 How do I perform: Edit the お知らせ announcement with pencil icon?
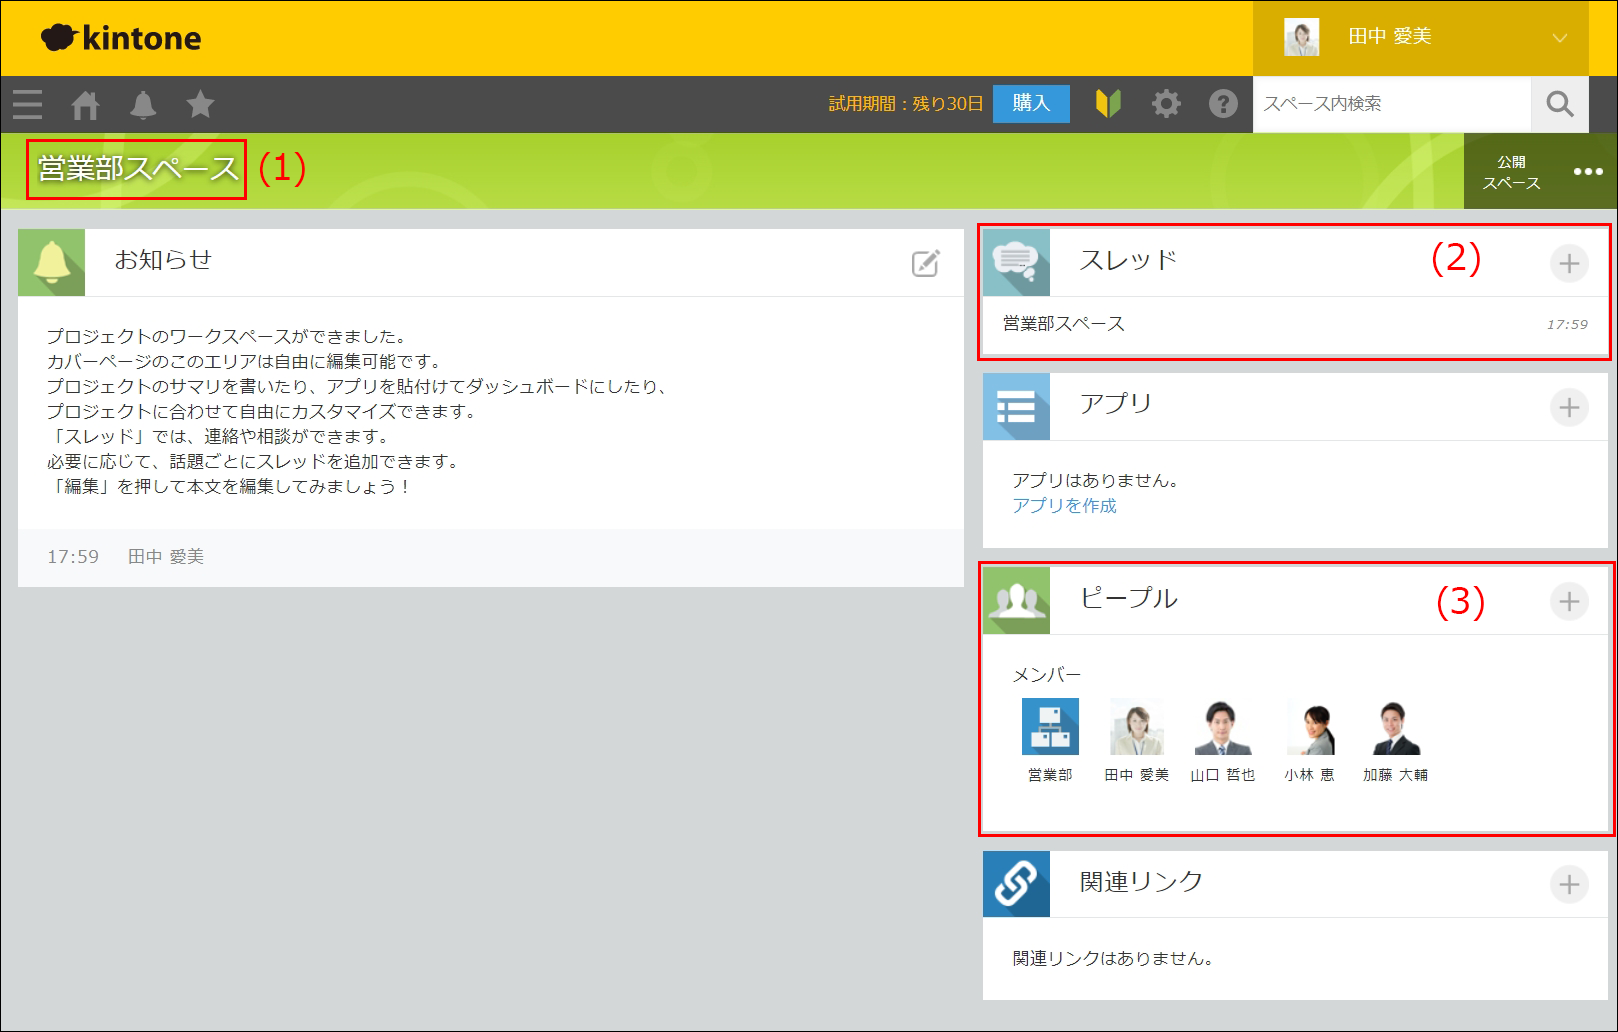click(925, 263)
